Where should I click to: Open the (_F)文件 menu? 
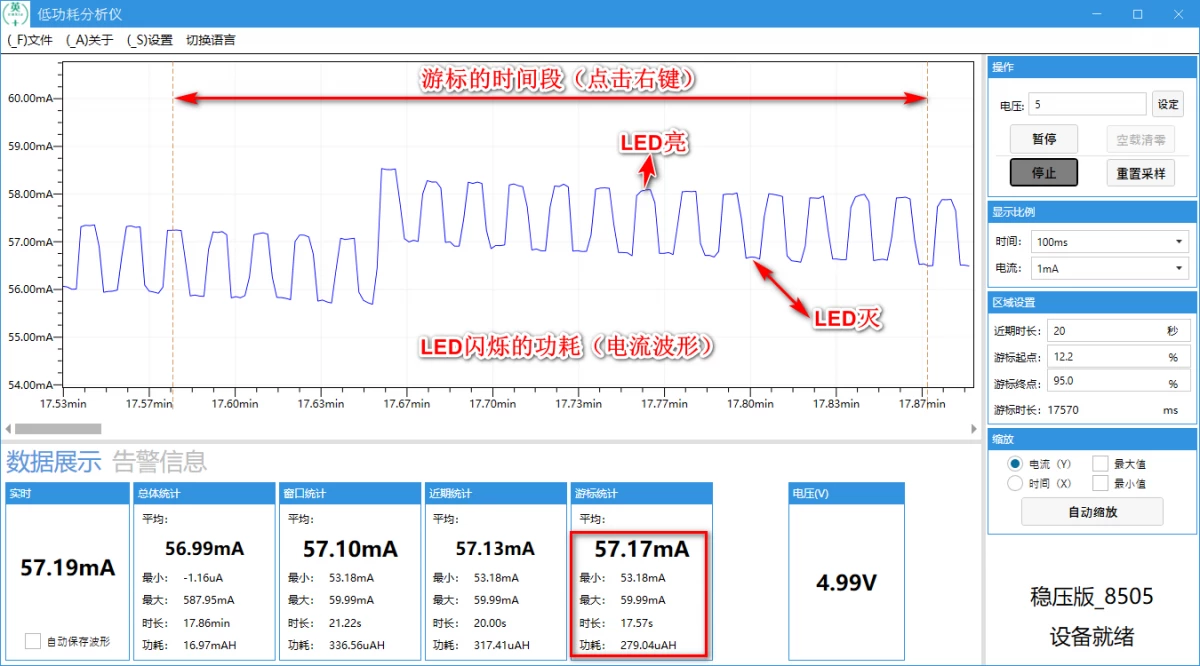(x=30, y=40)
